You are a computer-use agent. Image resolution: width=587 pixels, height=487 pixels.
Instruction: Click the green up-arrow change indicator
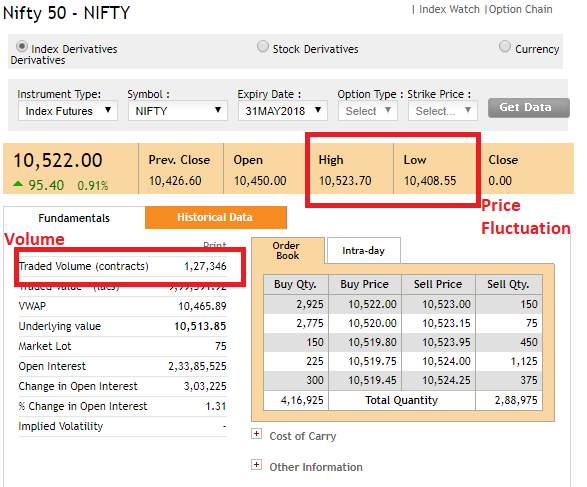18,184
